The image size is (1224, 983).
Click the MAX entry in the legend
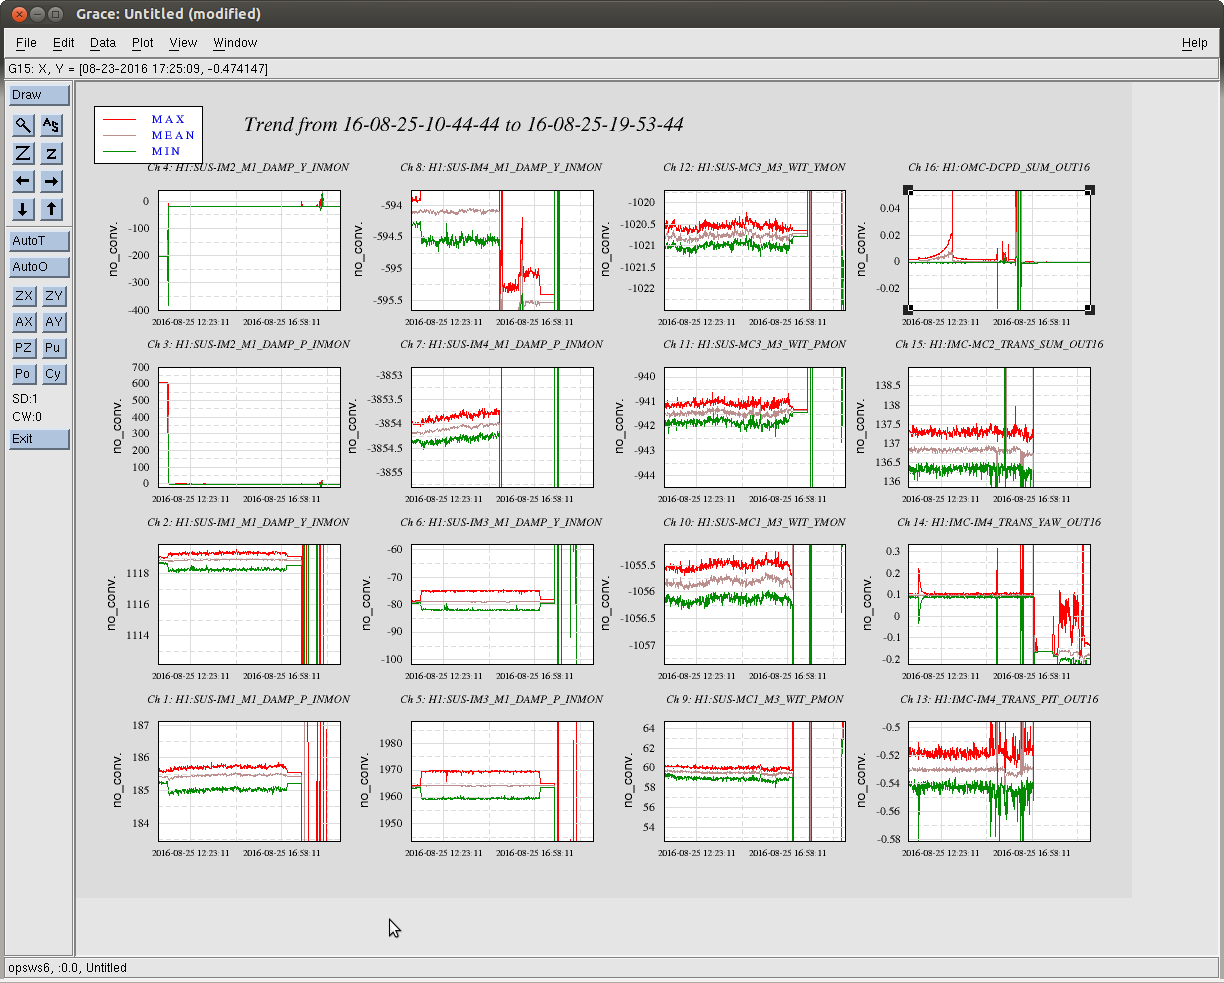(x=168, y=119)
